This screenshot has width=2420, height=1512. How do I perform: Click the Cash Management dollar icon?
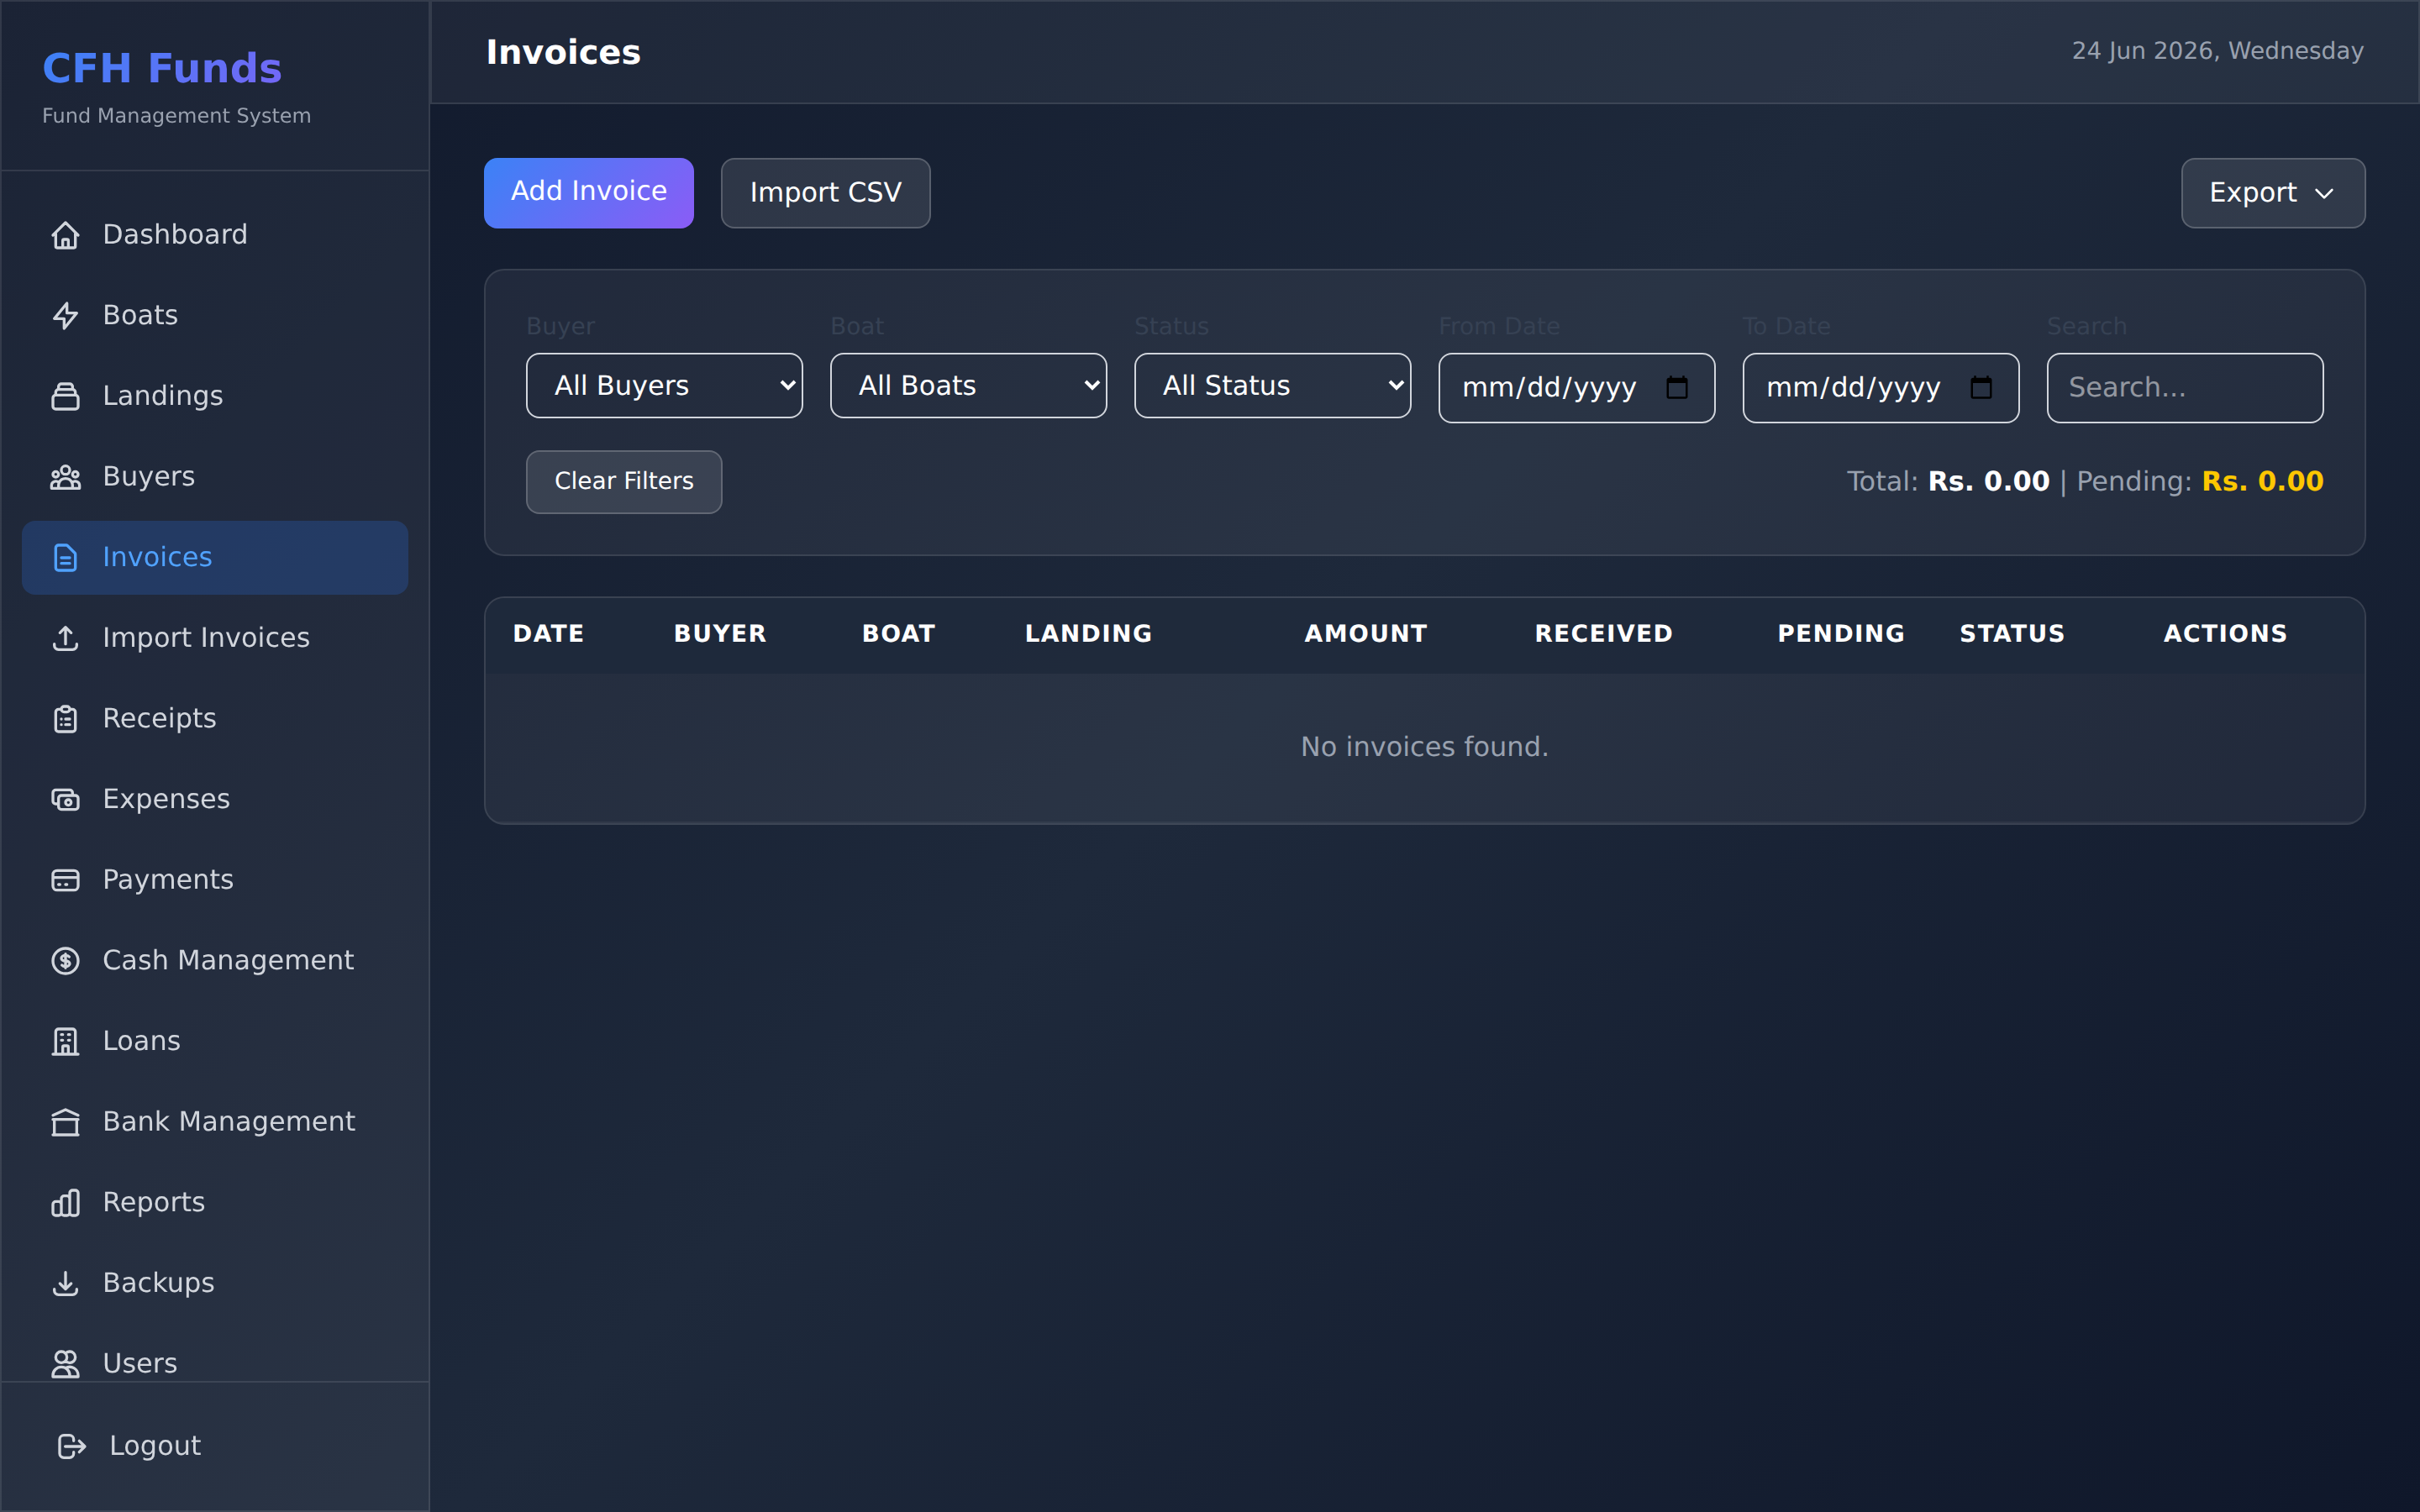pos(65,961)
